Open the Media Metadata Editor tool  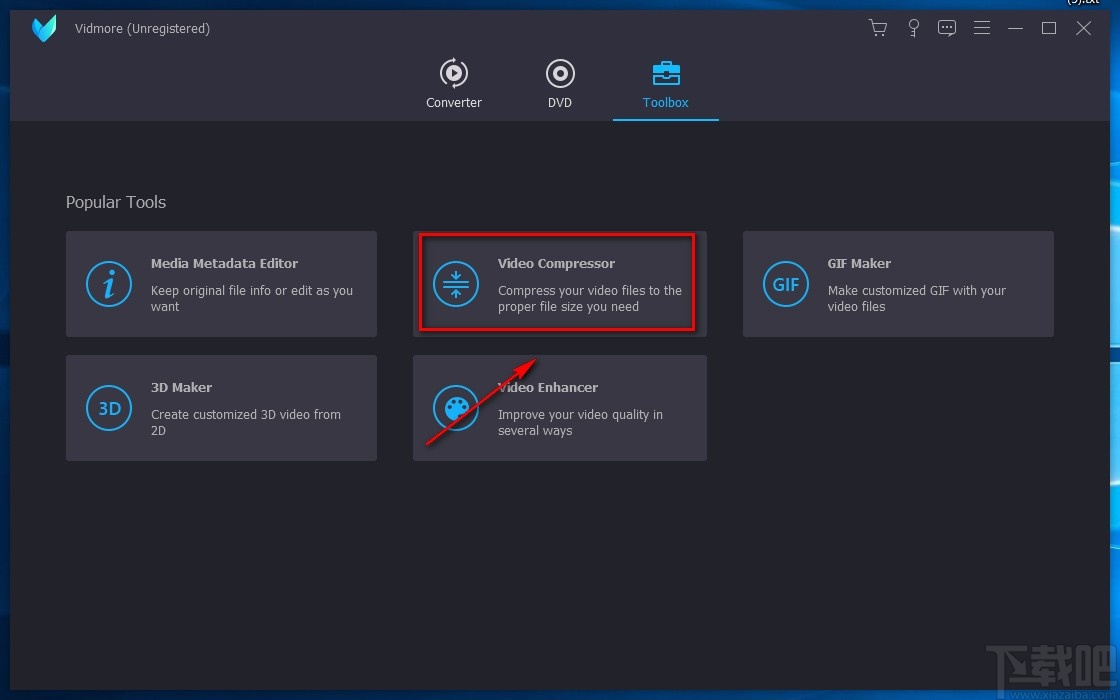click(221, 284)
